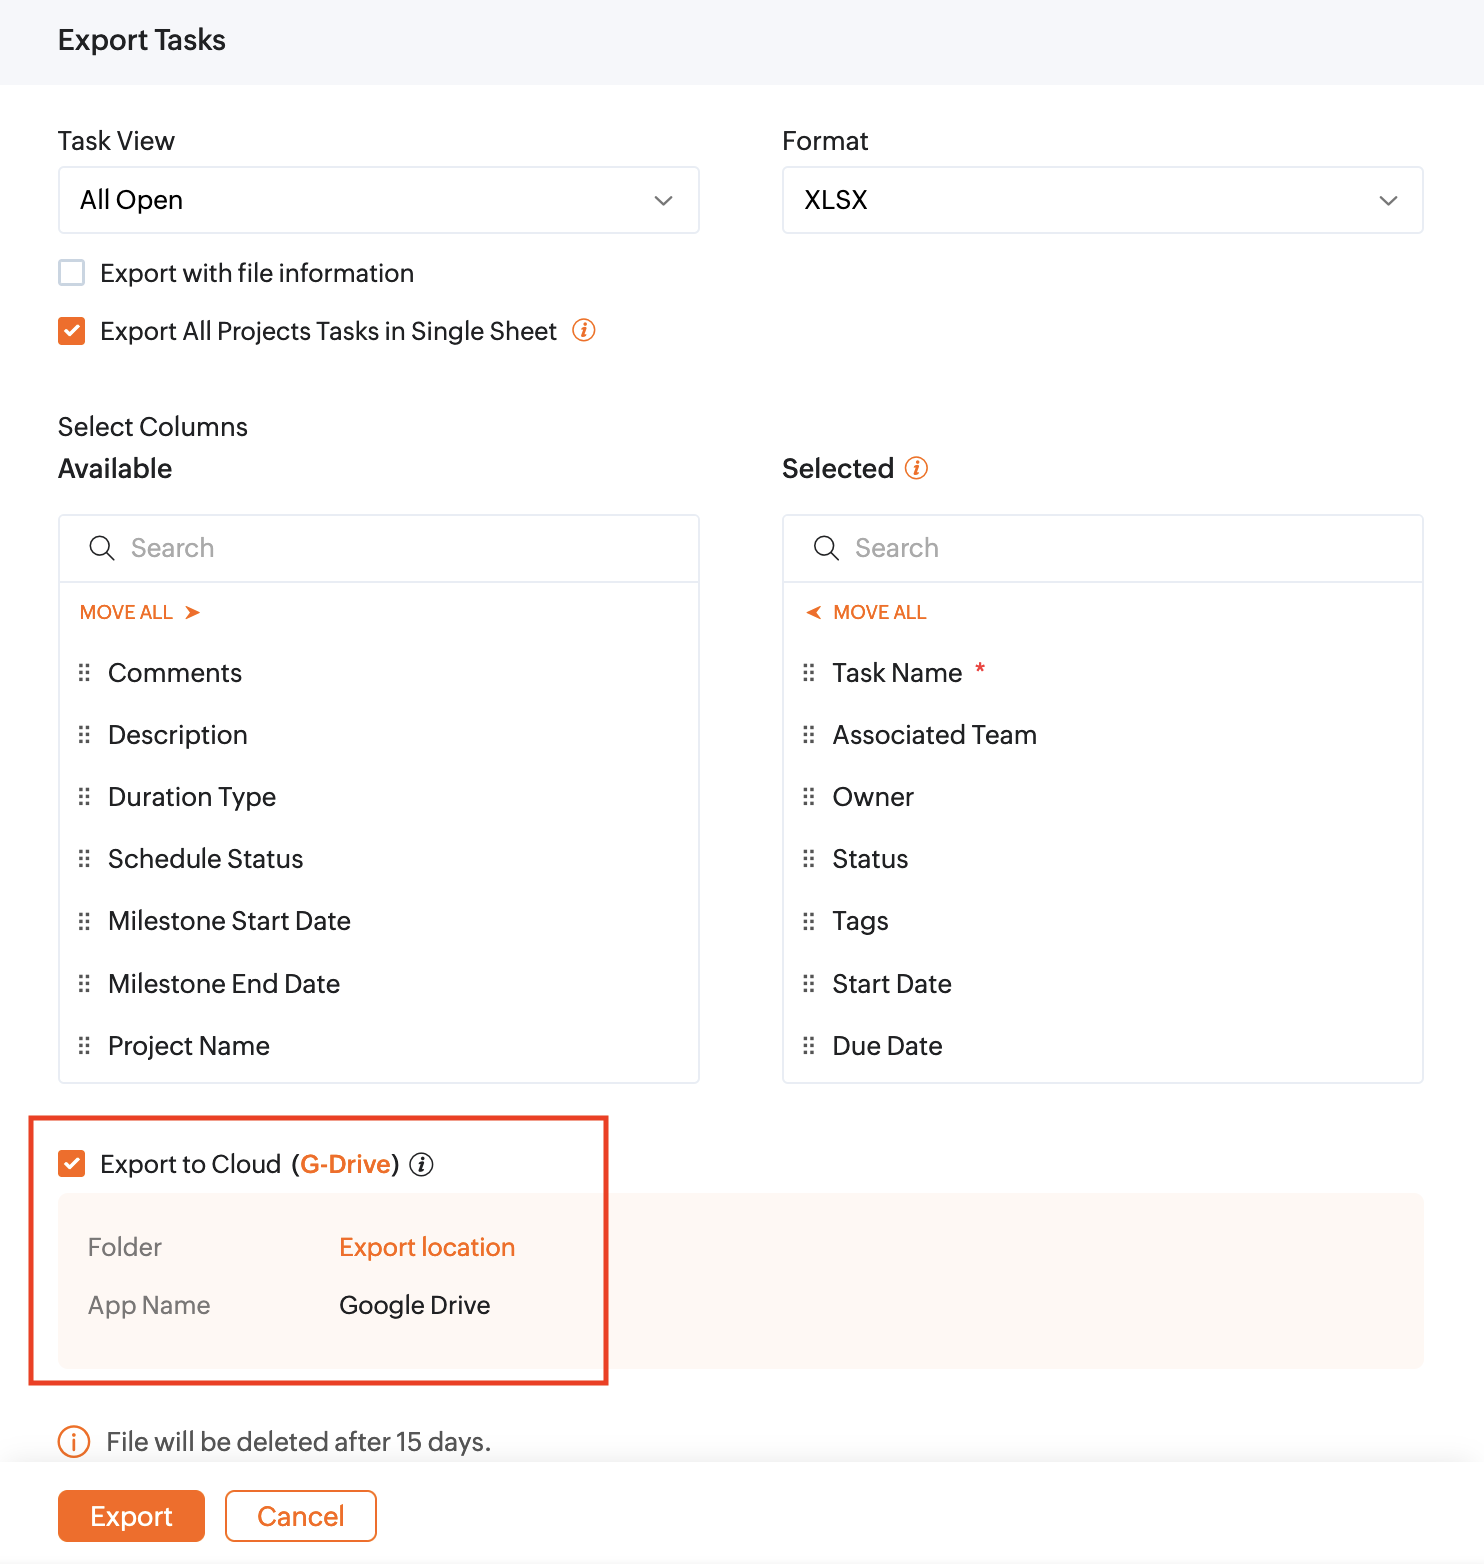Uncheck Export All Projects Tasks in Single Sheet
This screenshot has height=1564, width=1484.
coord(72,331)
